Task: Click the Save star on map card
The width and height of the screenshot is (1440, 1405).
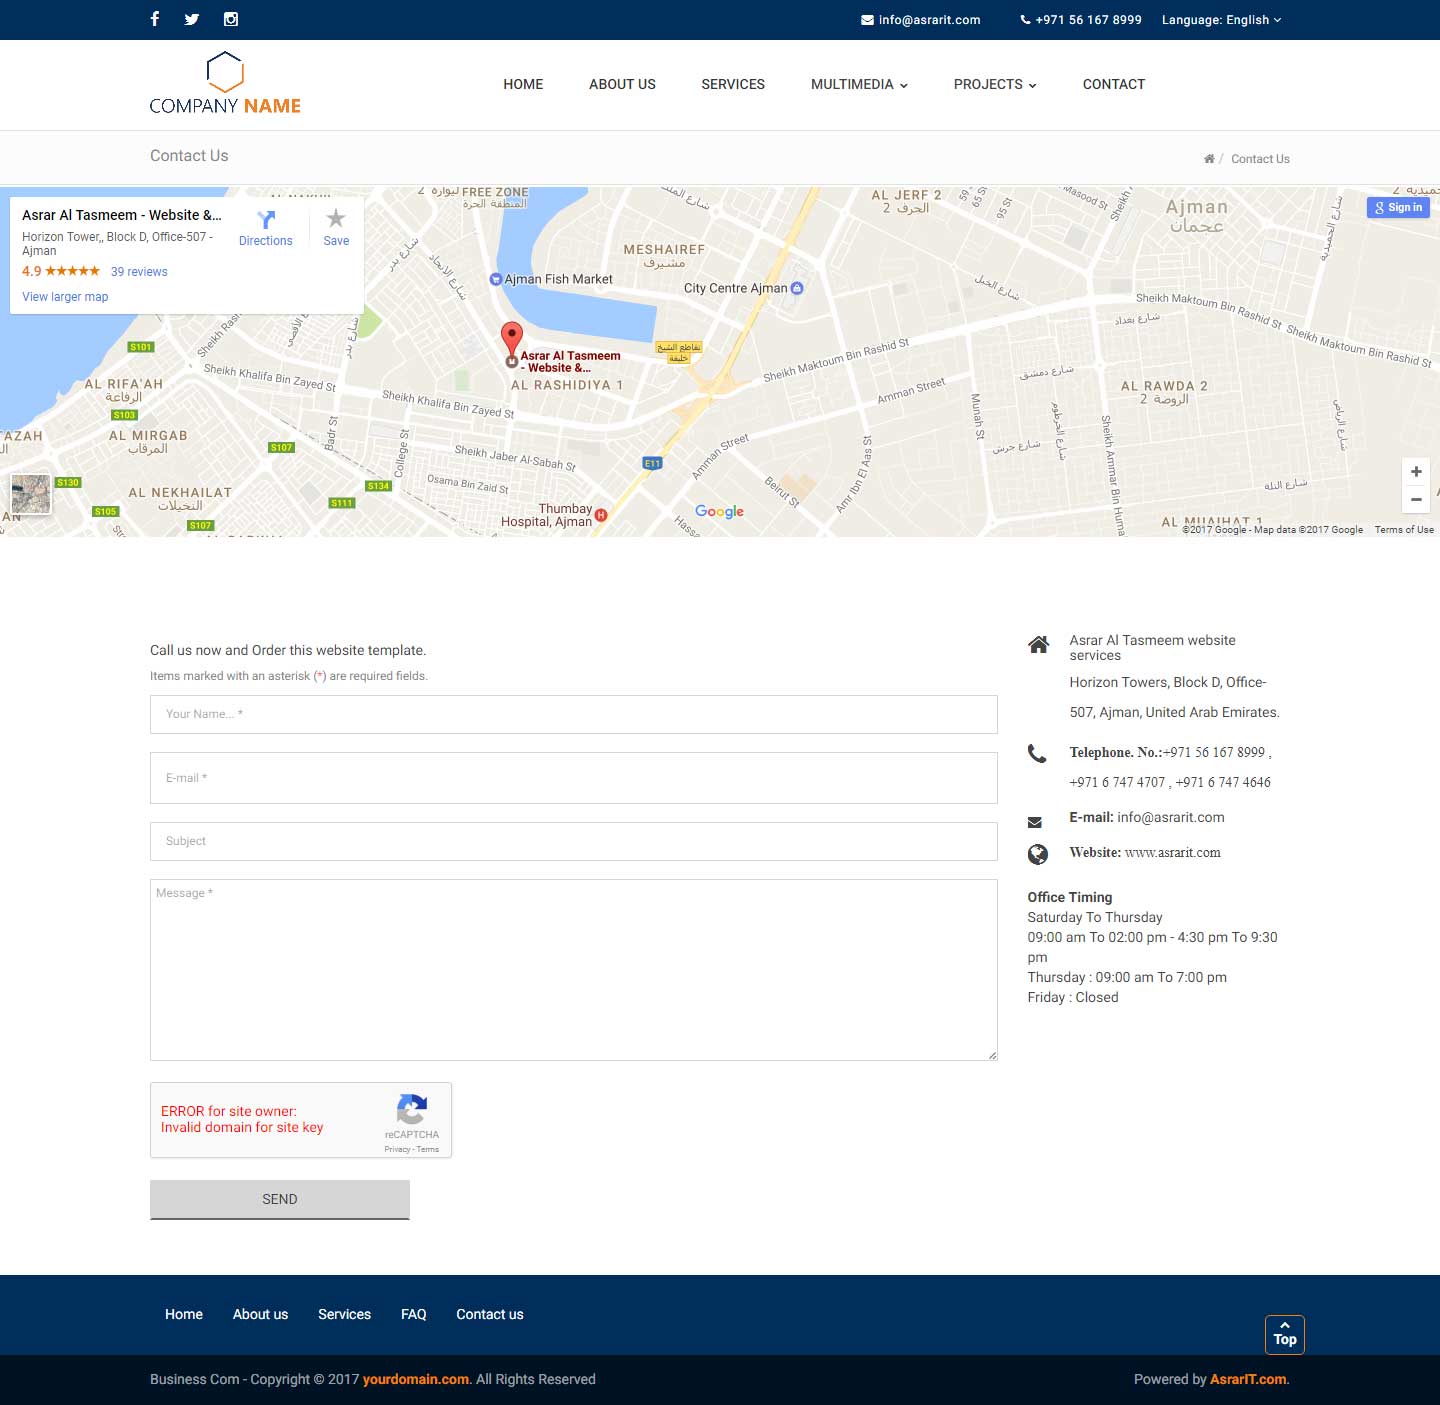Action: point(336,219)
